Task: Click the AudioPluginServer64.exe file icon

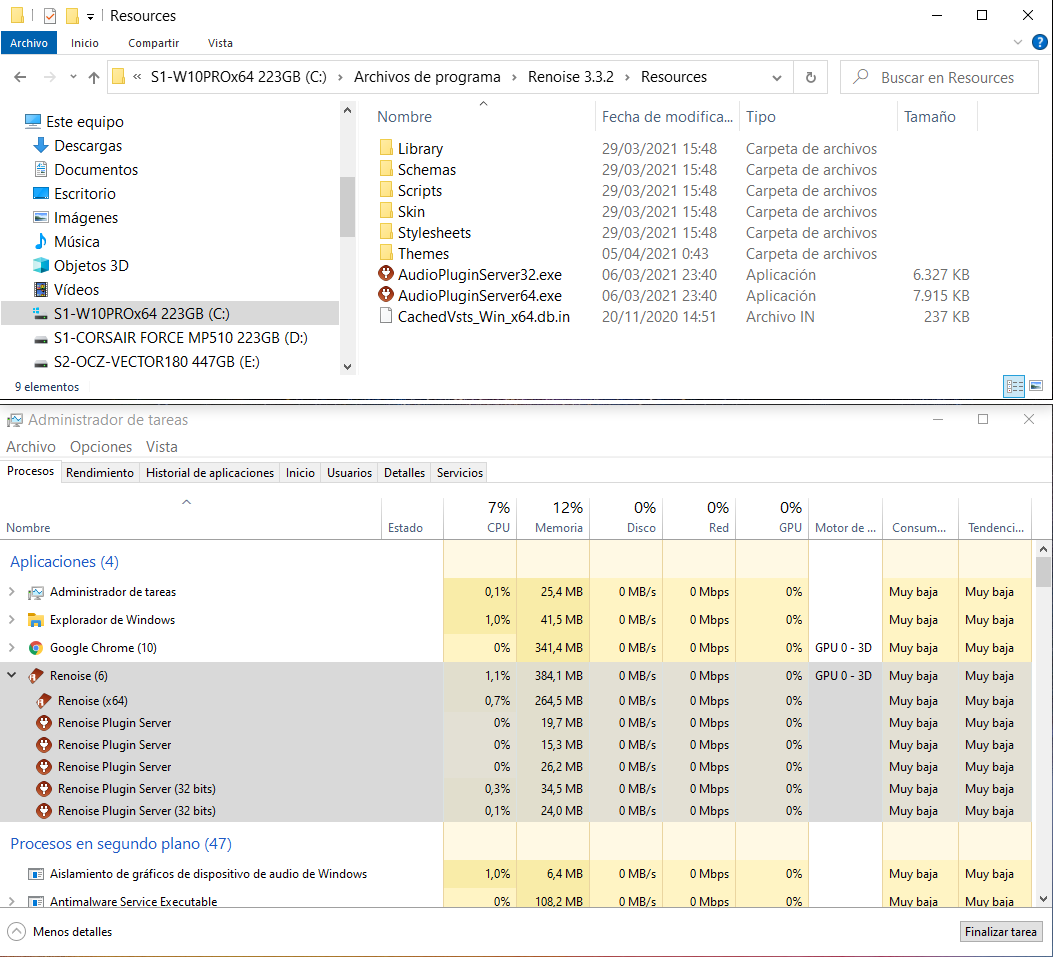Action: click(x=385, y=294)
